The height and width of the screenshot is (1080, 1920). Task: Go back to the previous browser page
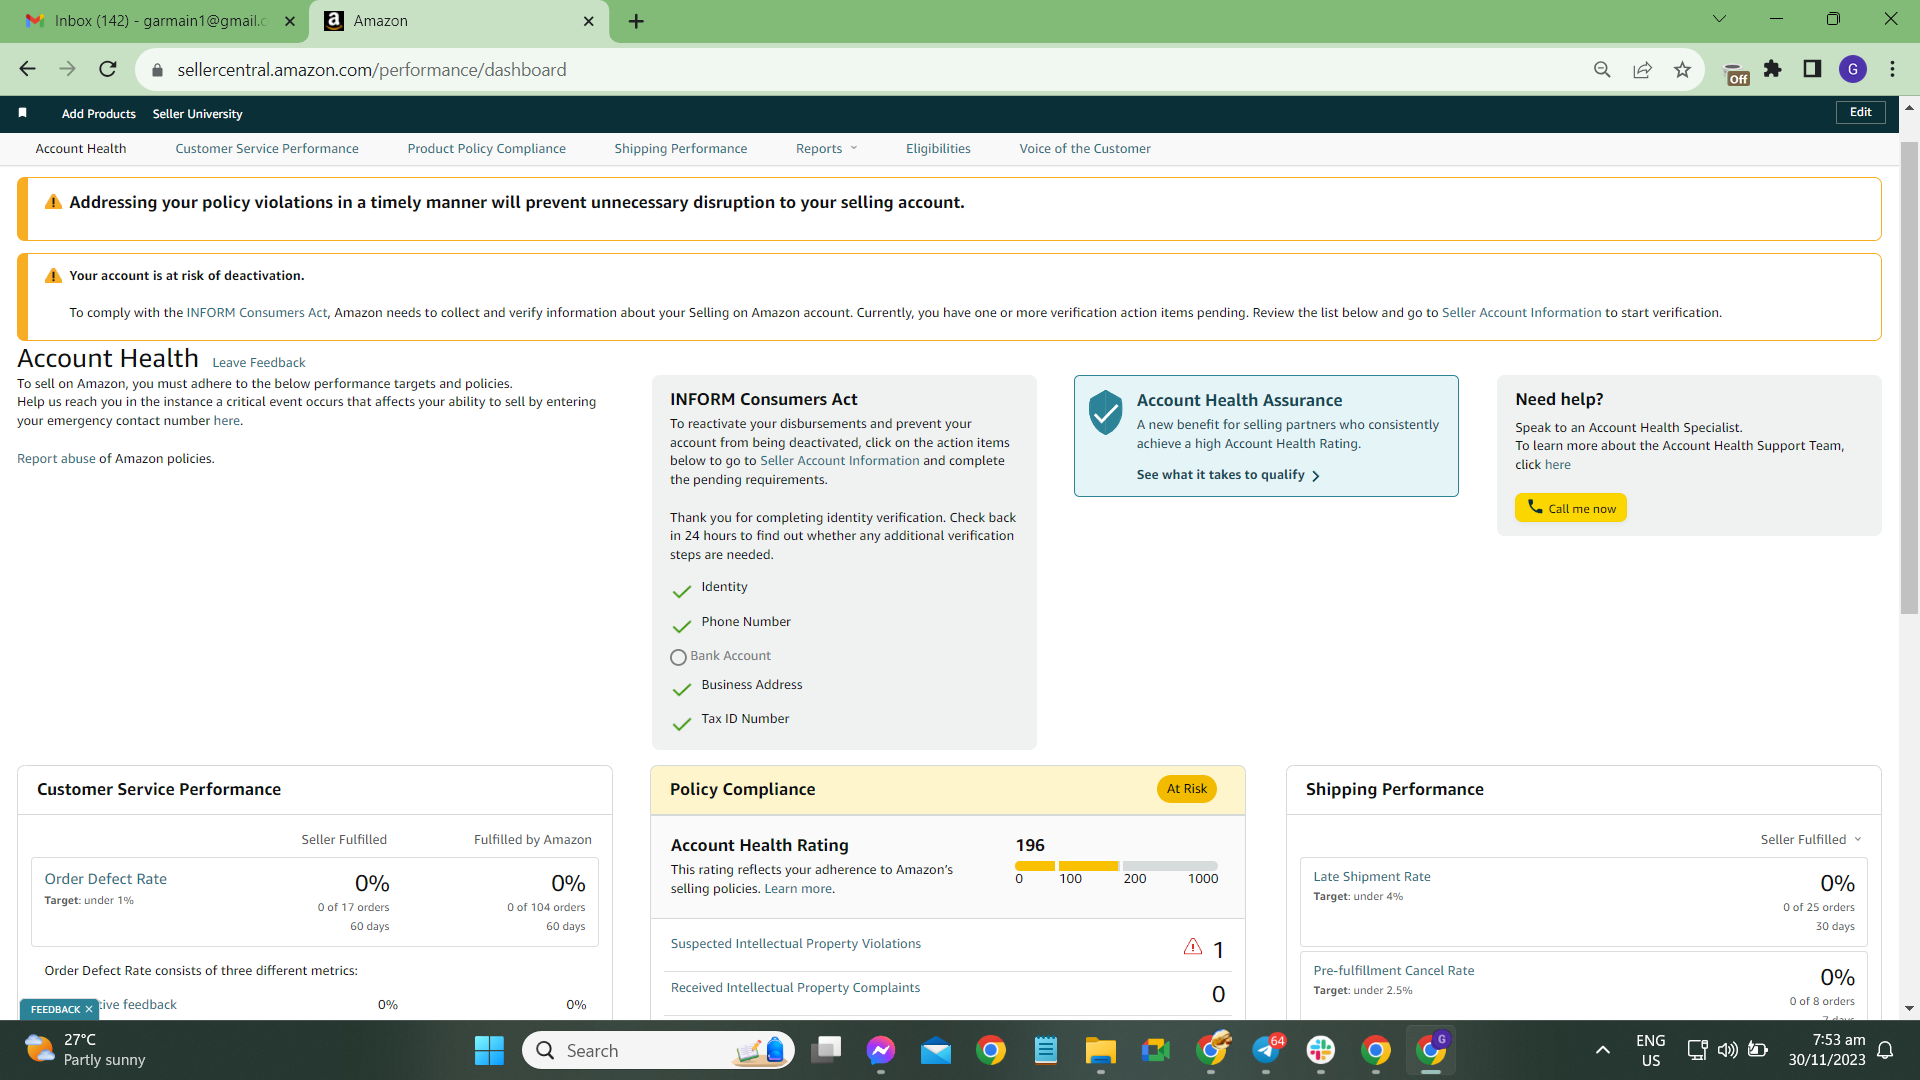(x=28, y=69)
